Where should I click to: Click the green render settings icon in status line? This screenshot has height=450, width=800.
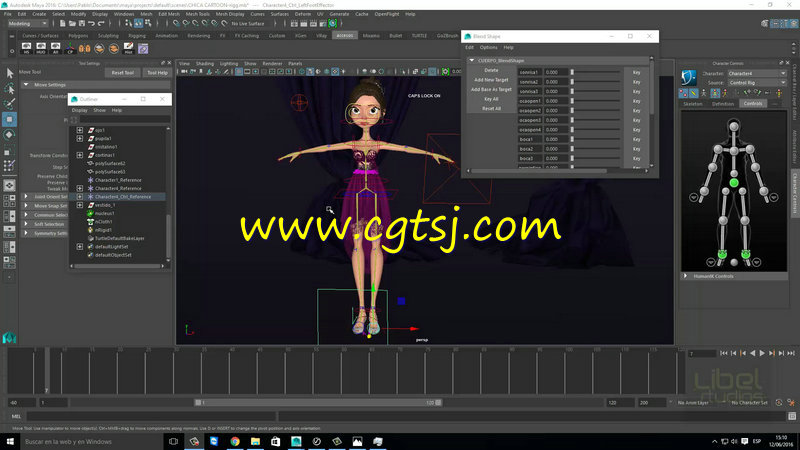pos(333,23)
